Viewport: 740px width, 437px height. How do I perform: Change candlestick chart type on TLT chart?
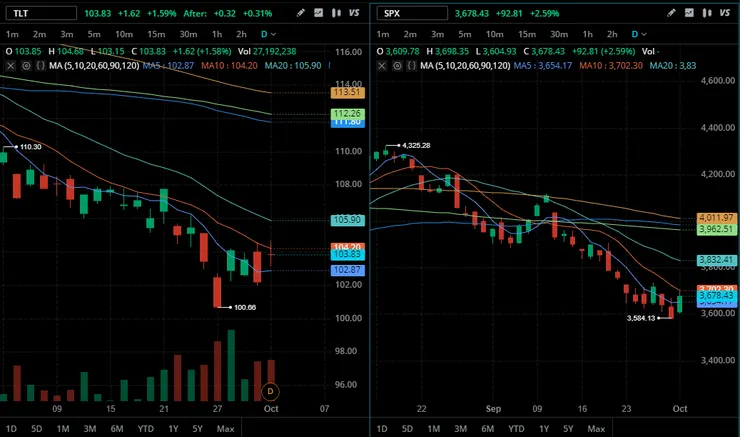point(336,13)
